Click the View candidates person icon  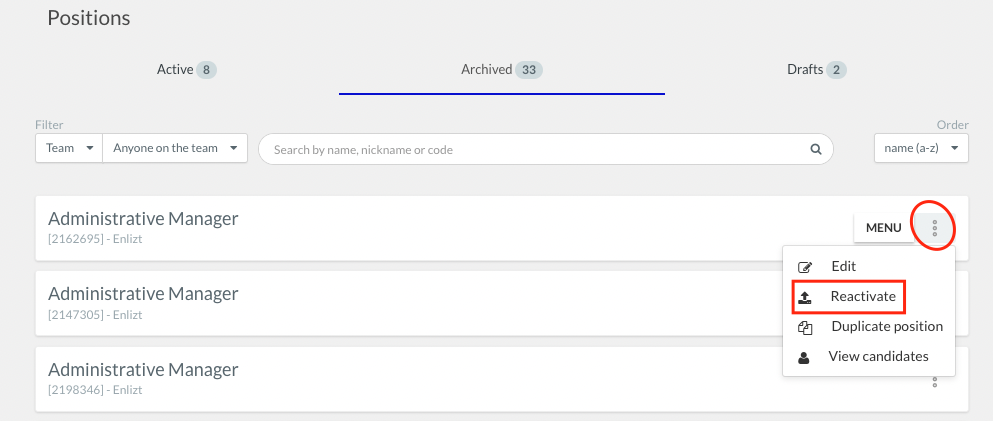[x=804, y=358]
